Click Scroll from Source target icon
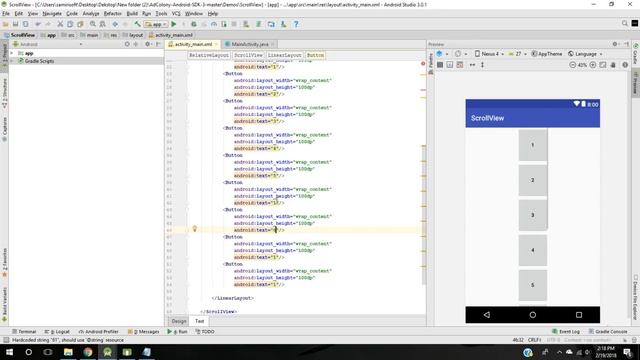 pos(127,44)
